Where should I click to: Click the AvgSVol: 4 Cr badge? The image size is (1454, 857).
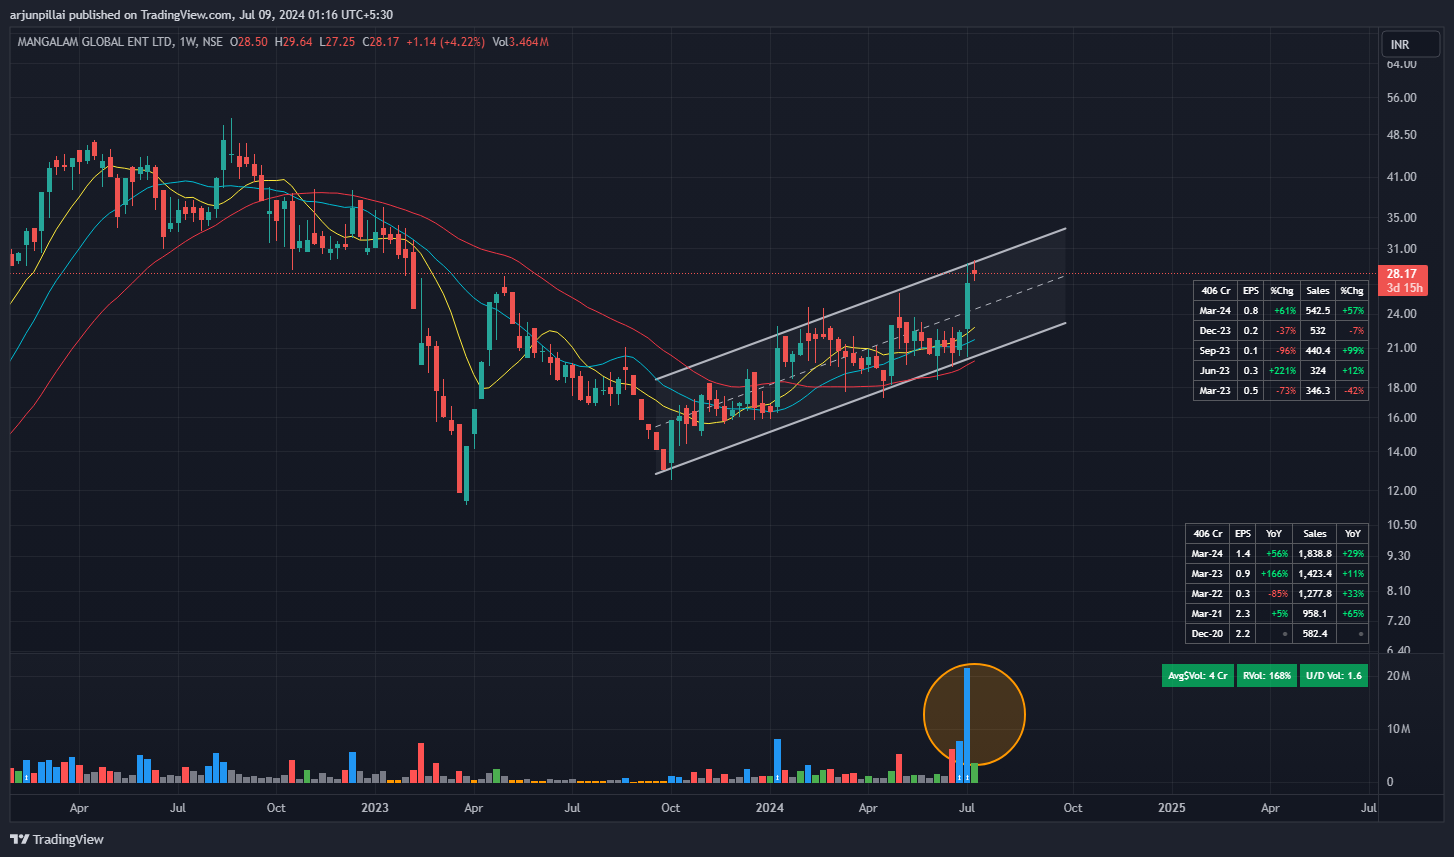[x=1197, y=676]
